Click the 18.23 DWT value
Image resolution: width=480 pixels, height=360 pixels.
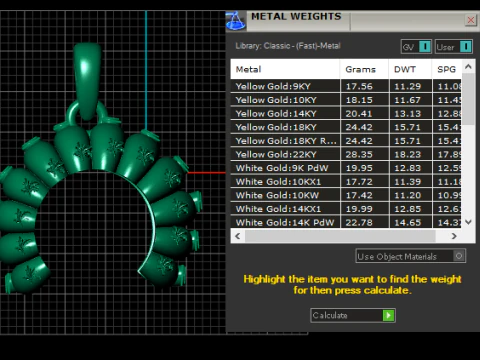(408, 155)
